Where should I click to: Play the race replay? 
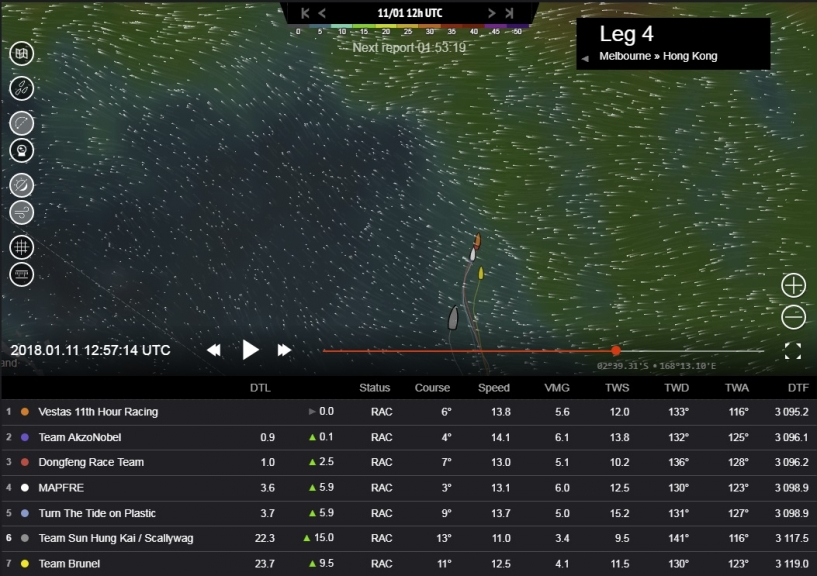251,350
